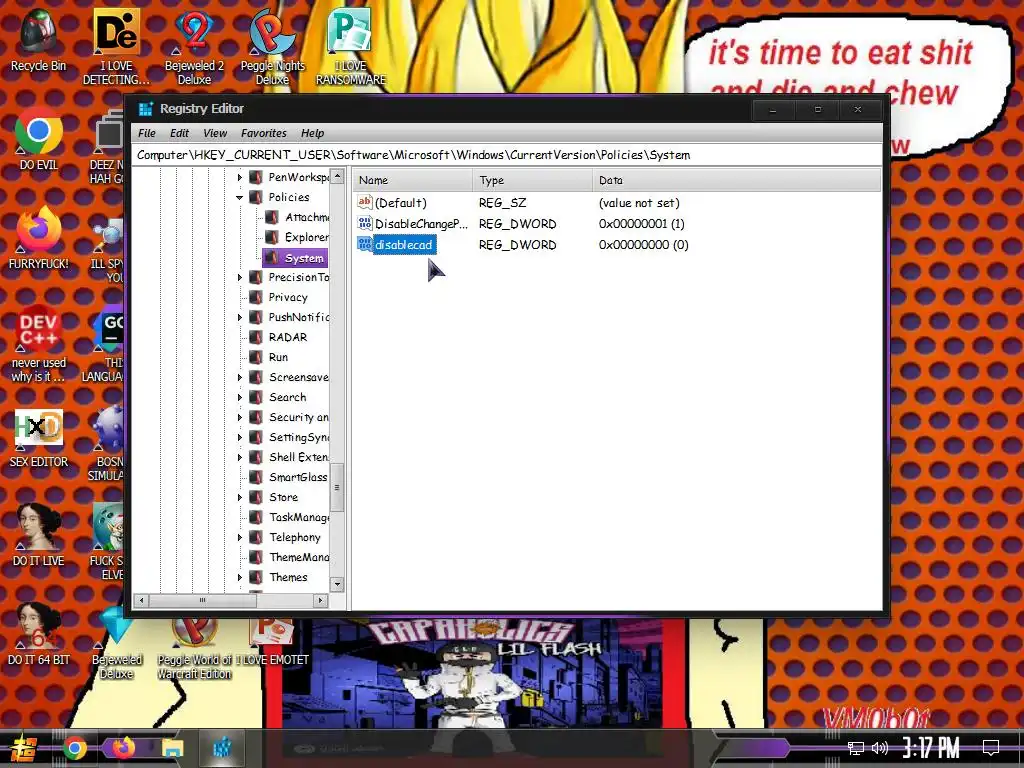The width and height of the screenshot is (1024, 768).
Task: Click Registry Editor taskbar button
Action: (x=222, y=748)
